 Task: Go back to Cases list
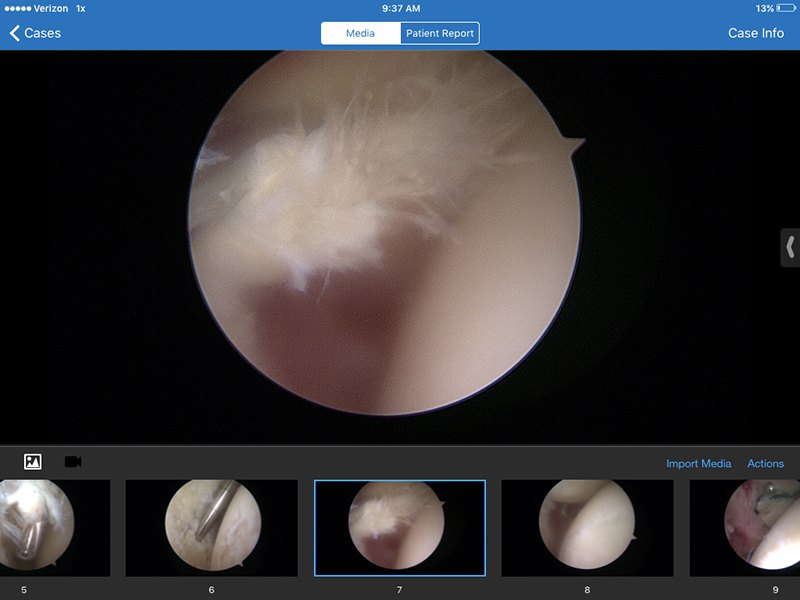tap(35, 33)
